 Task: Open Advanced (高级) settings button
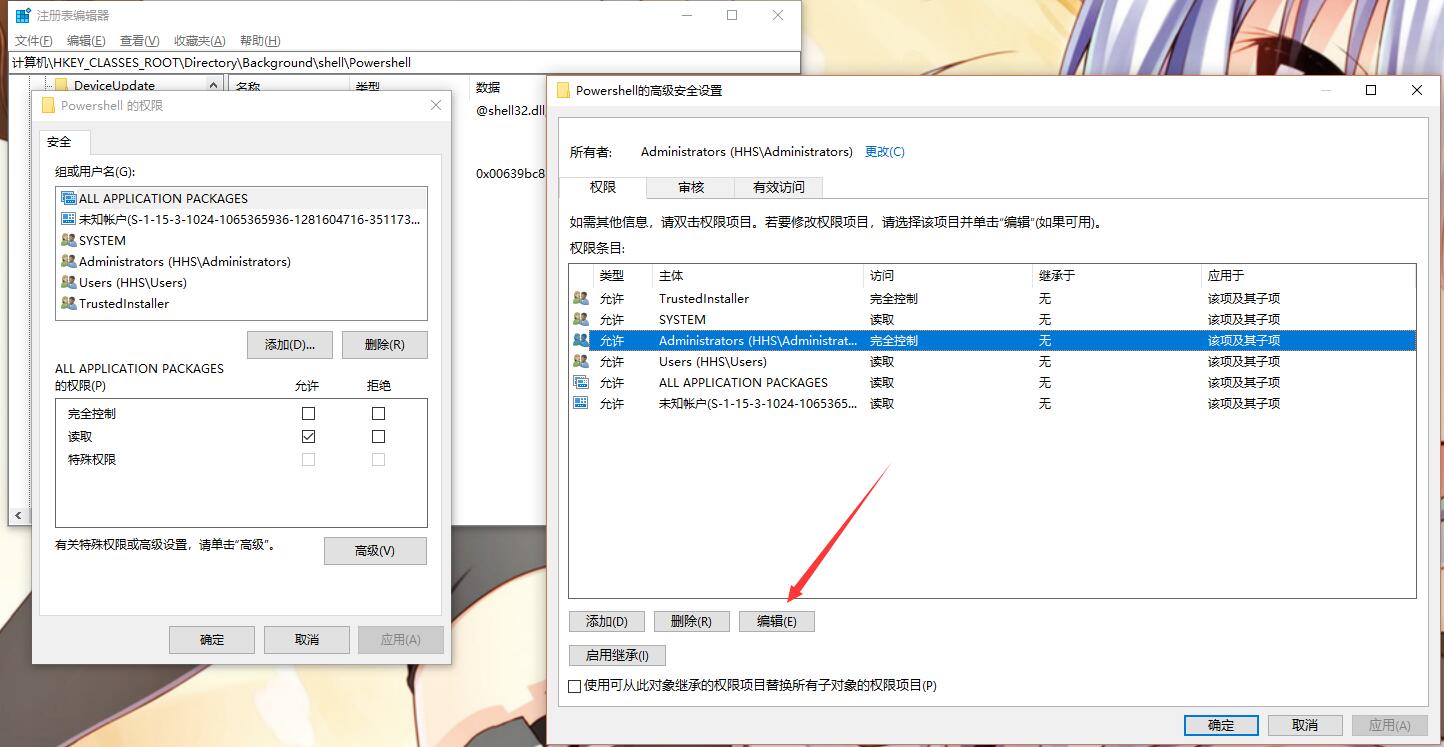click(375, 551)
